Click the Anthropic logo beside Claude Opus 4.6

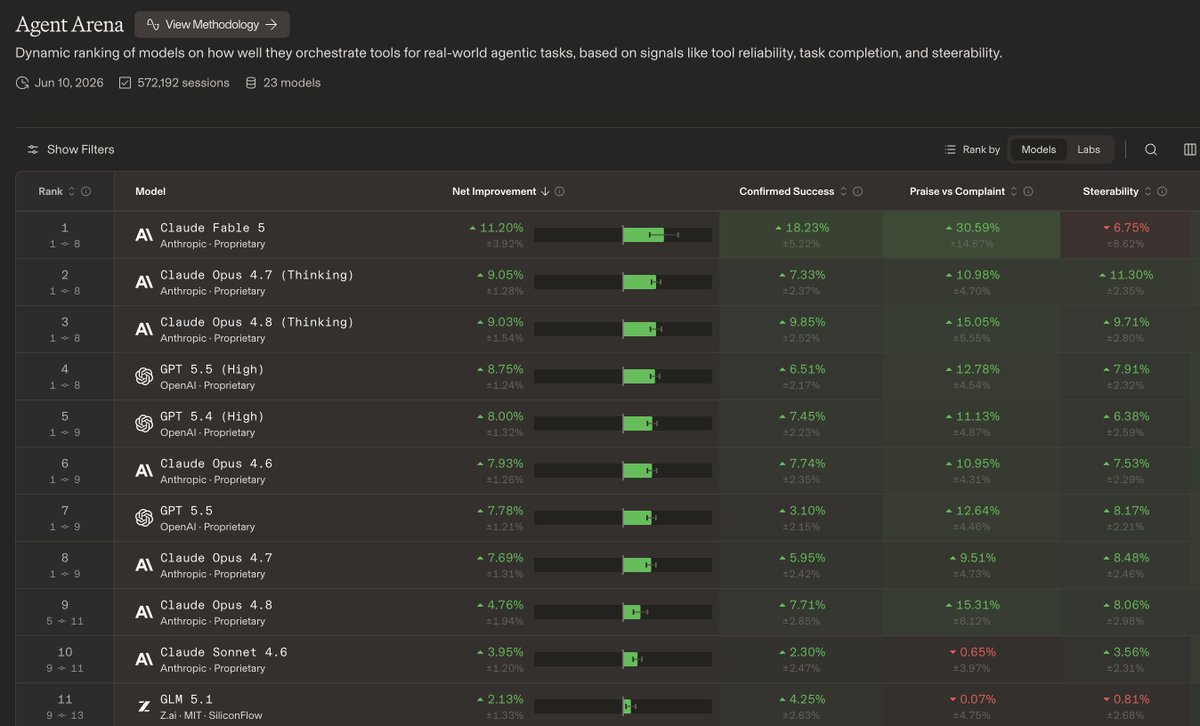tap(144, 470)
